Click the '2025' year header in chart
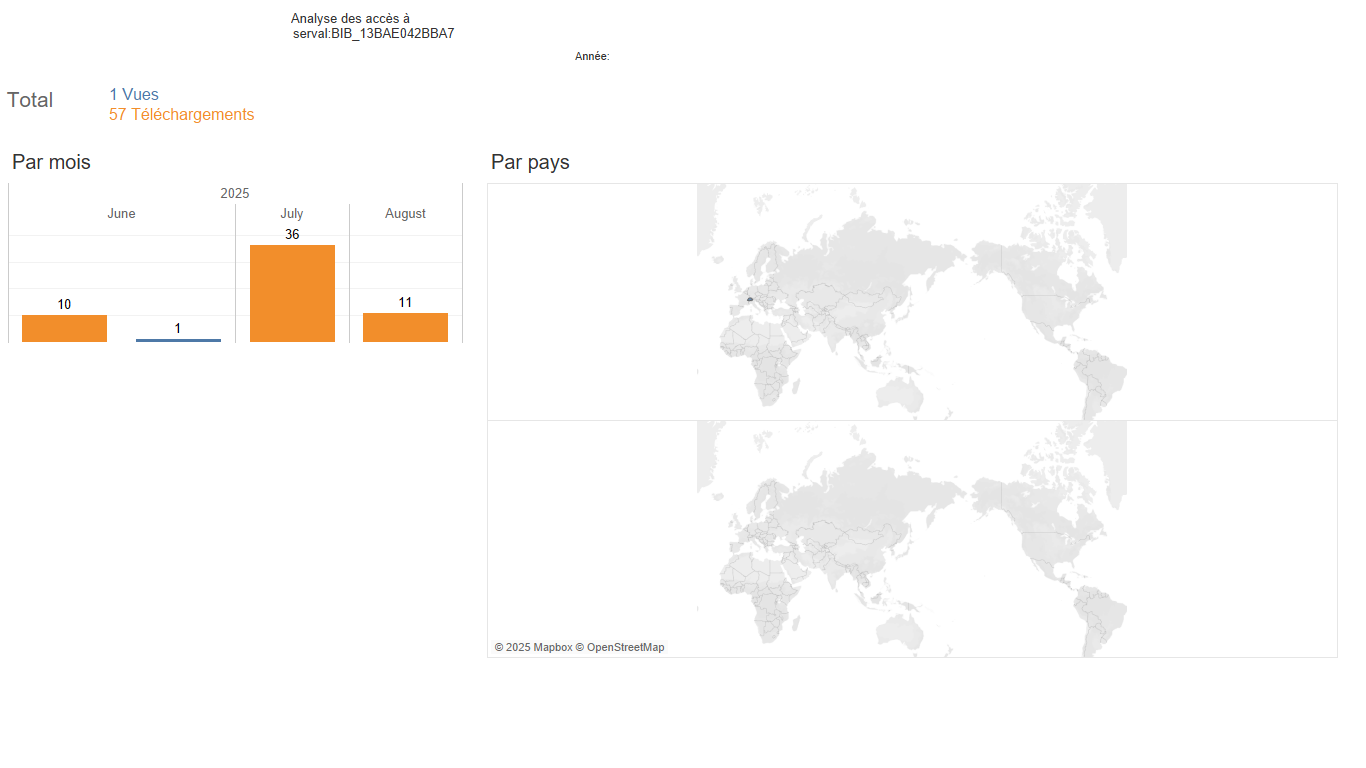 pyautogui.click(x=235, y=194)
